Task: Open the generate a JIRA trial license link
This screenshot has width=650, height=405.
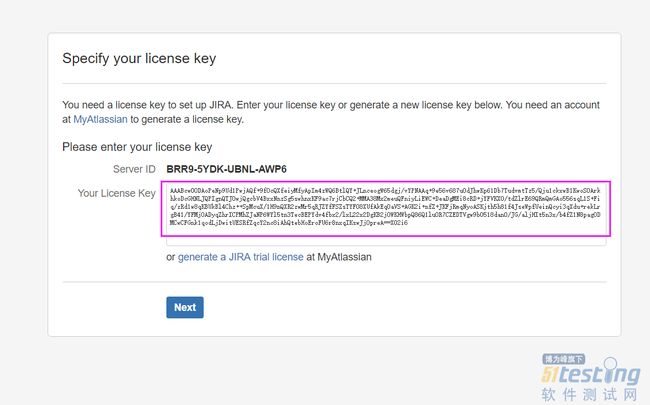Action: tap(240, 257)
